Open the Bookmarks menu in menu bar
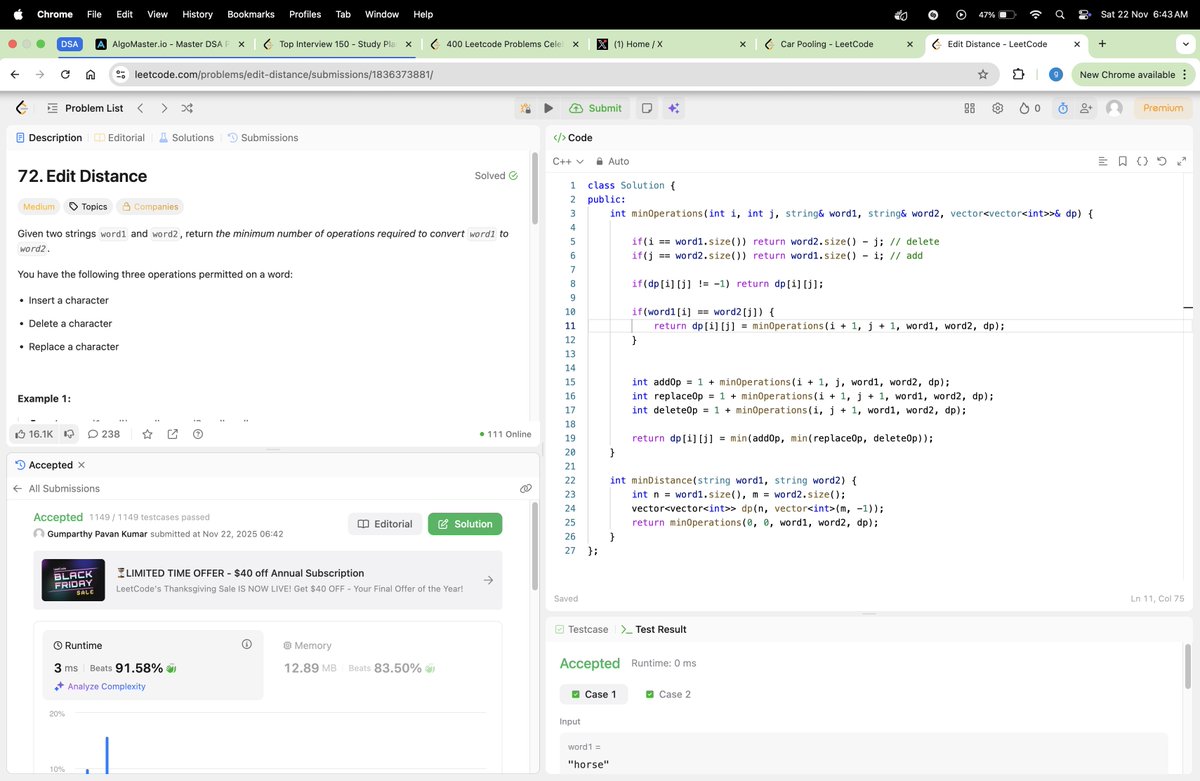The height and width of the screenshot is (781, 1200). coord(249,14)
